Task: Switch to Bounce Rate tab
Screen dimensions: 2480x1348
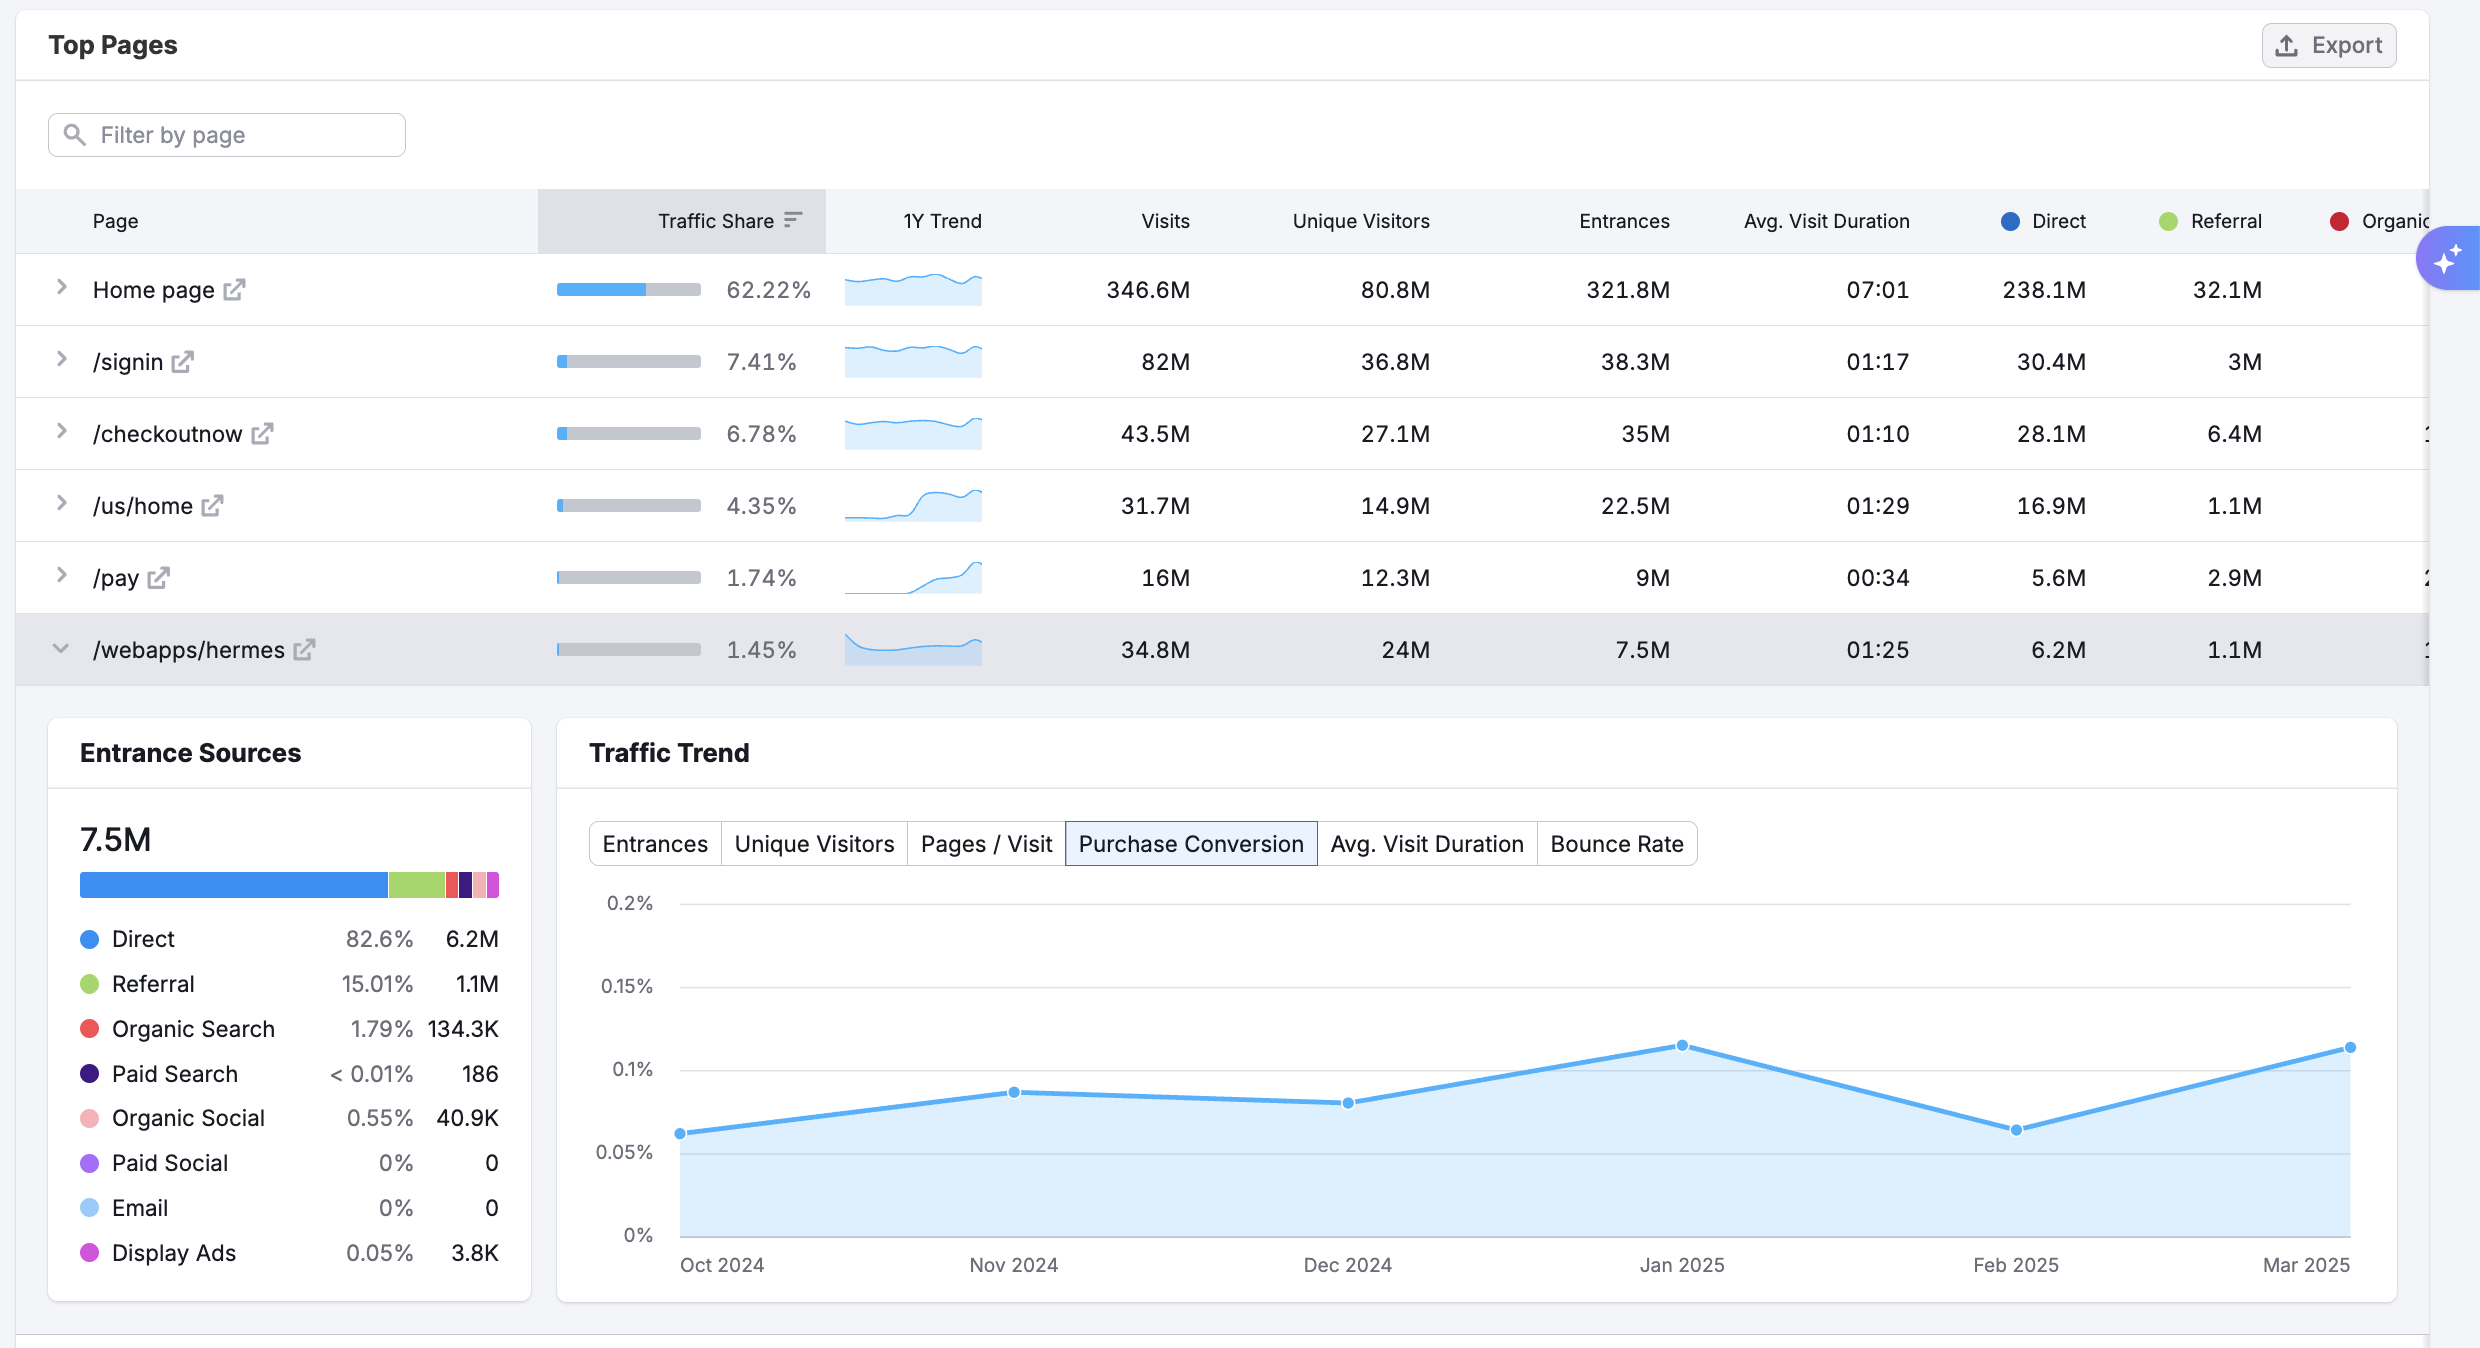Action: 1616,844
